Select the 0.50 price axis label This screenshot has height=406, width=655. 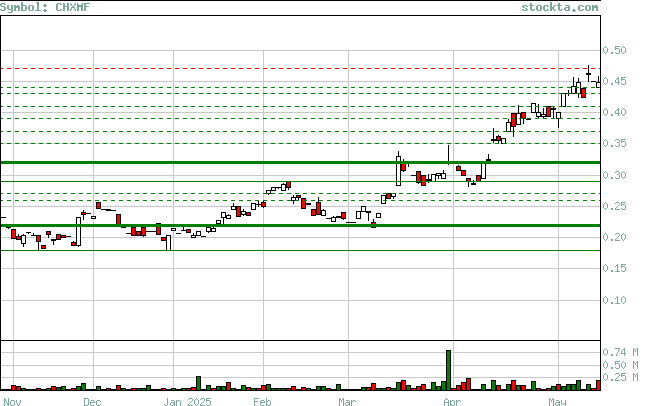pyautogui.click(x=614, y=50)
